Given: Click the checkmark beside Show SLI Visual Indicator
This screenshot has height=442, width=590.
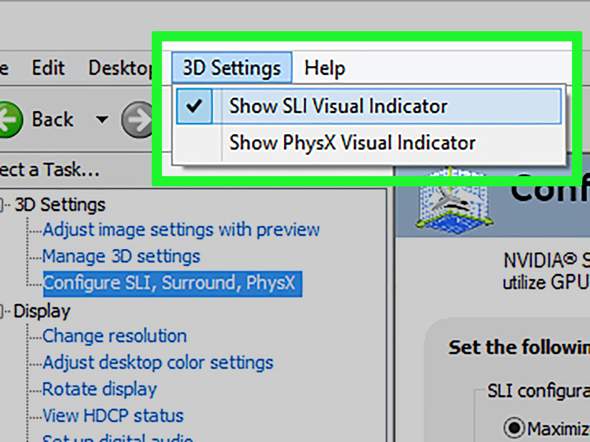Looking at the screenshot, I should pyautogui.click(x=194, y=106).
